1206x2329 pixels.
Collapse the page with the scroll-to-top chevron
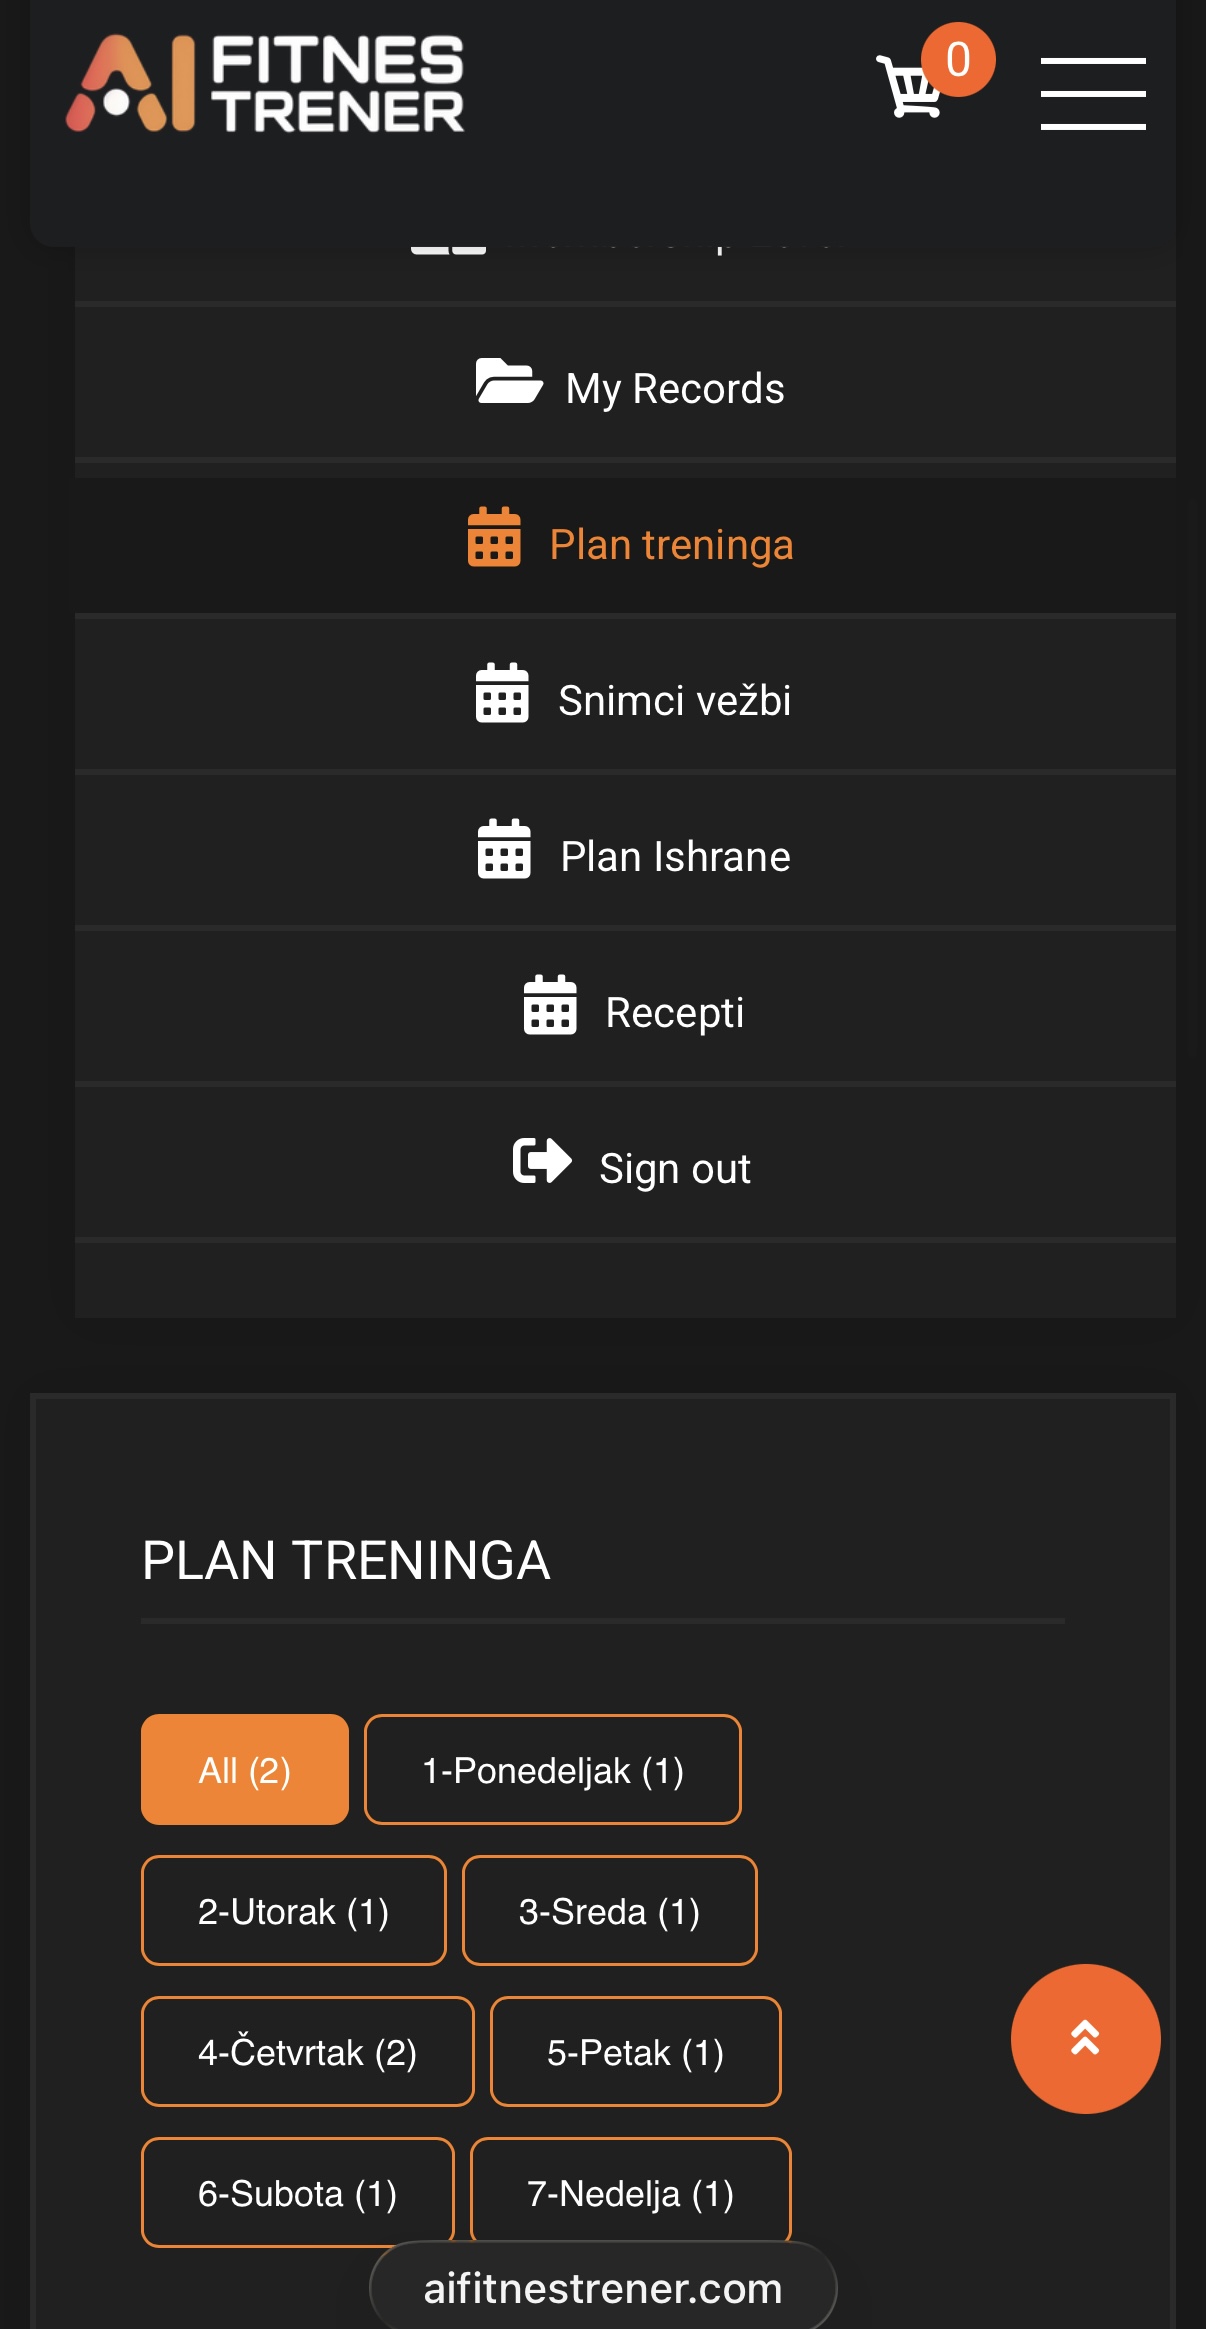point(1085,2039)
